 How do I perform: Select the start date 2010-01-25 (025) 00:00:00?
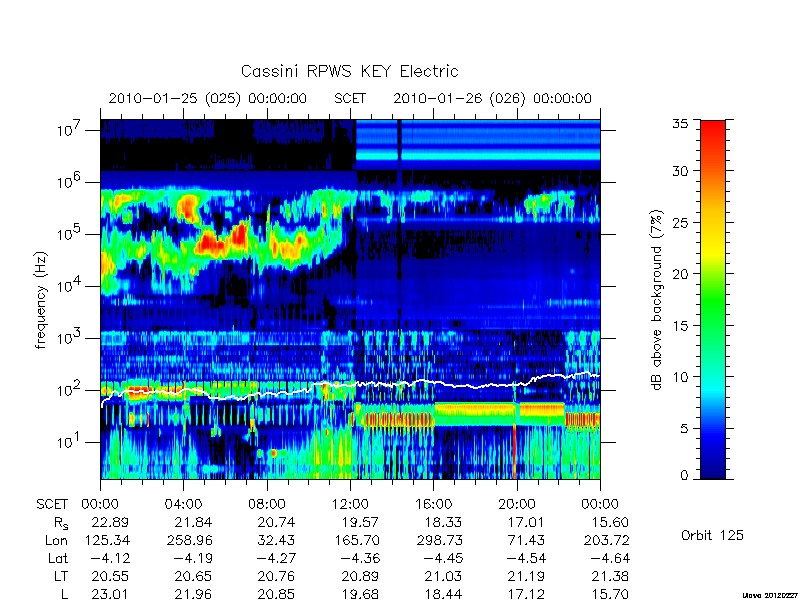208,98
